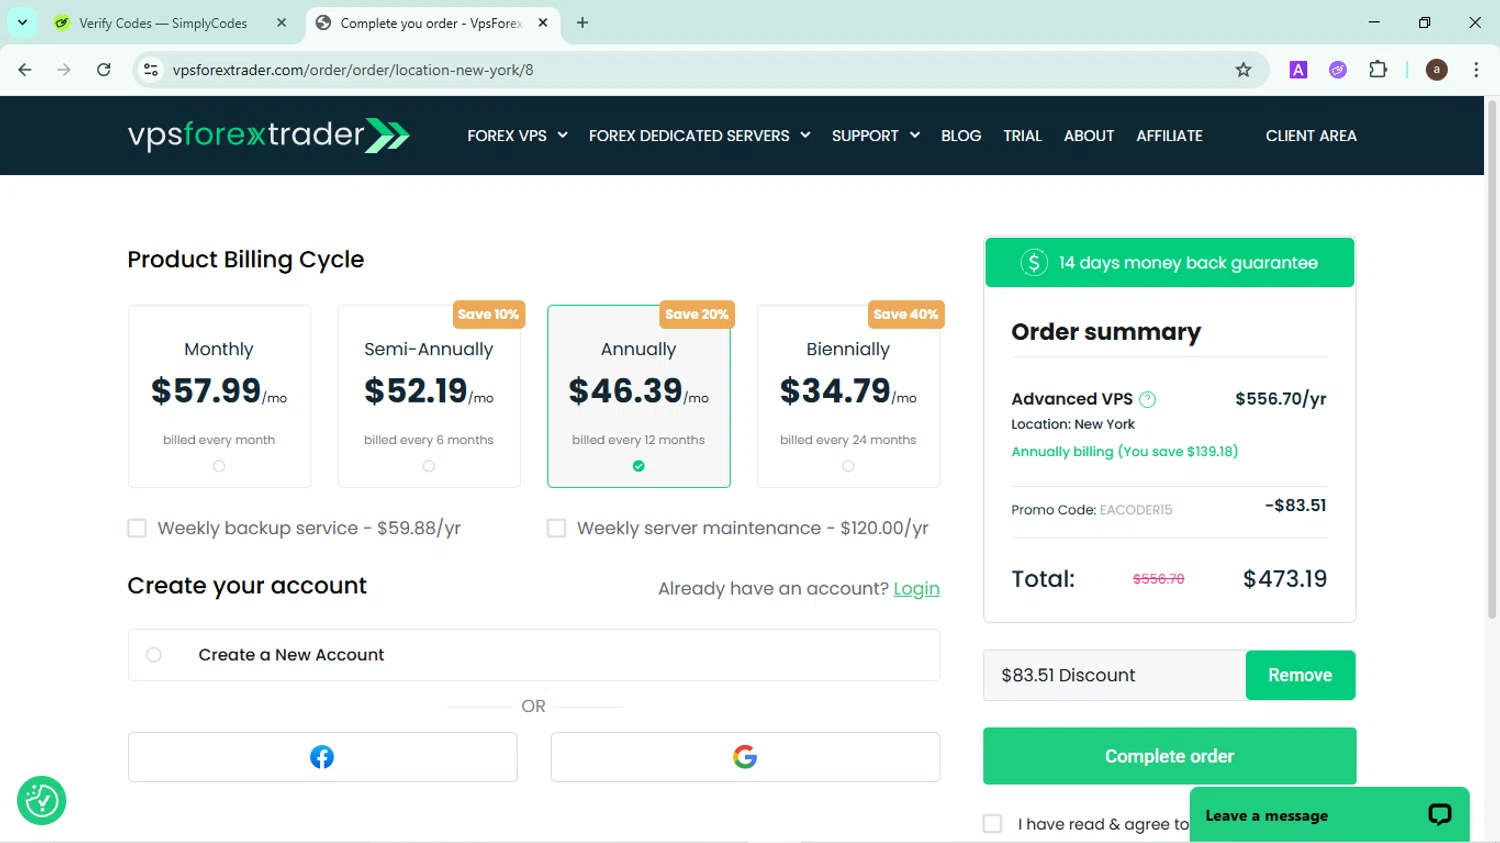
Task: Reload the current page
Action: pos(104,70)
